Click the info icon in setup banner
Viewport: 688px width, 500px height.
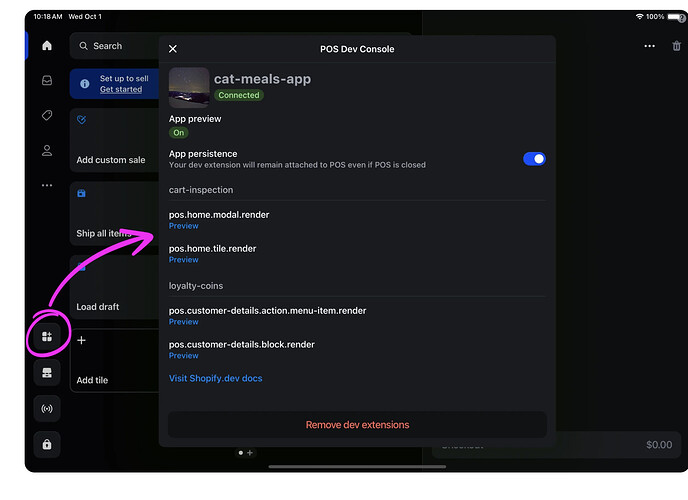[85, 83]
